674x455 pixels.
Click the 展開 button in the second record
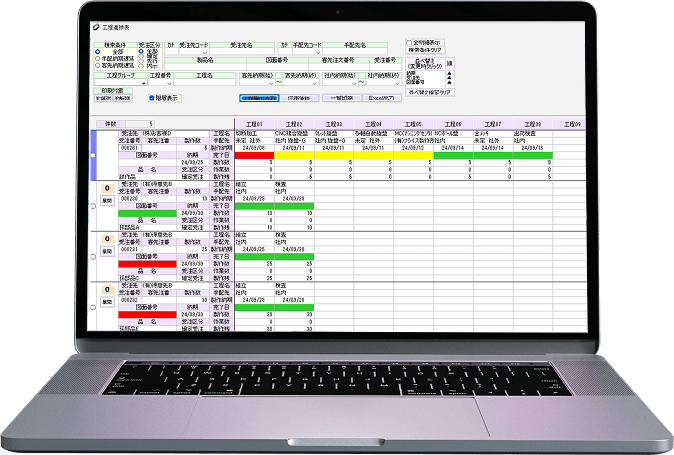(x=106, y=200)
